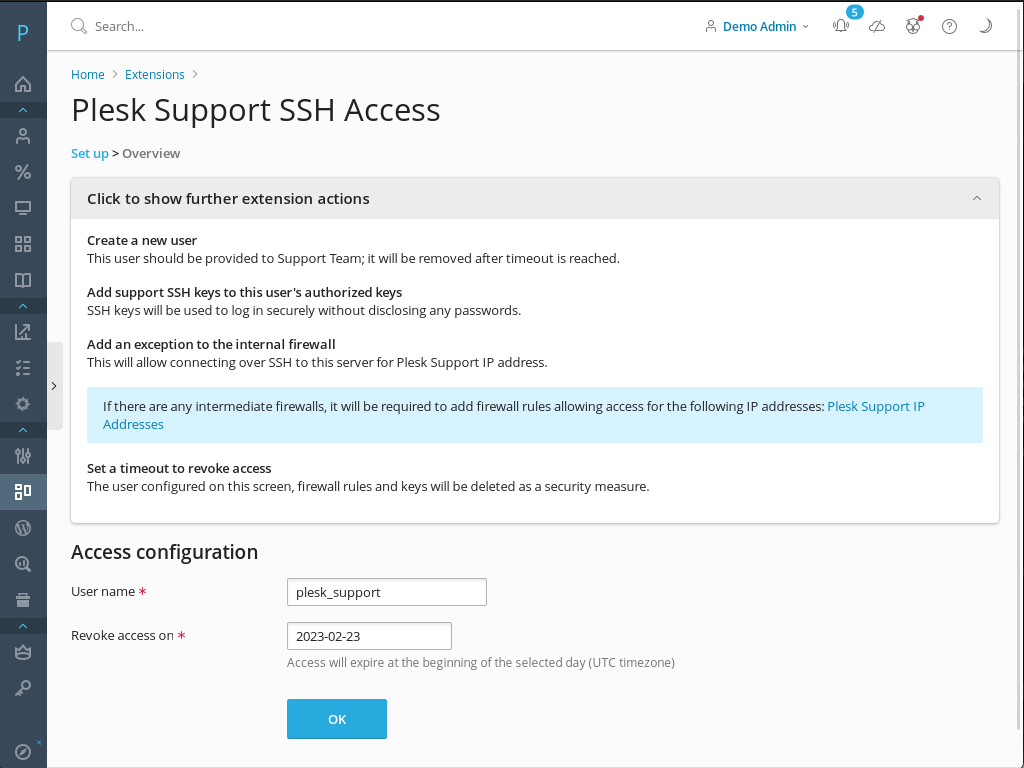The width and height of the screenshot is (1024, 768).
Task: Open the WordPress Toolkit sidebar icon
Action: tap(22, 527)
